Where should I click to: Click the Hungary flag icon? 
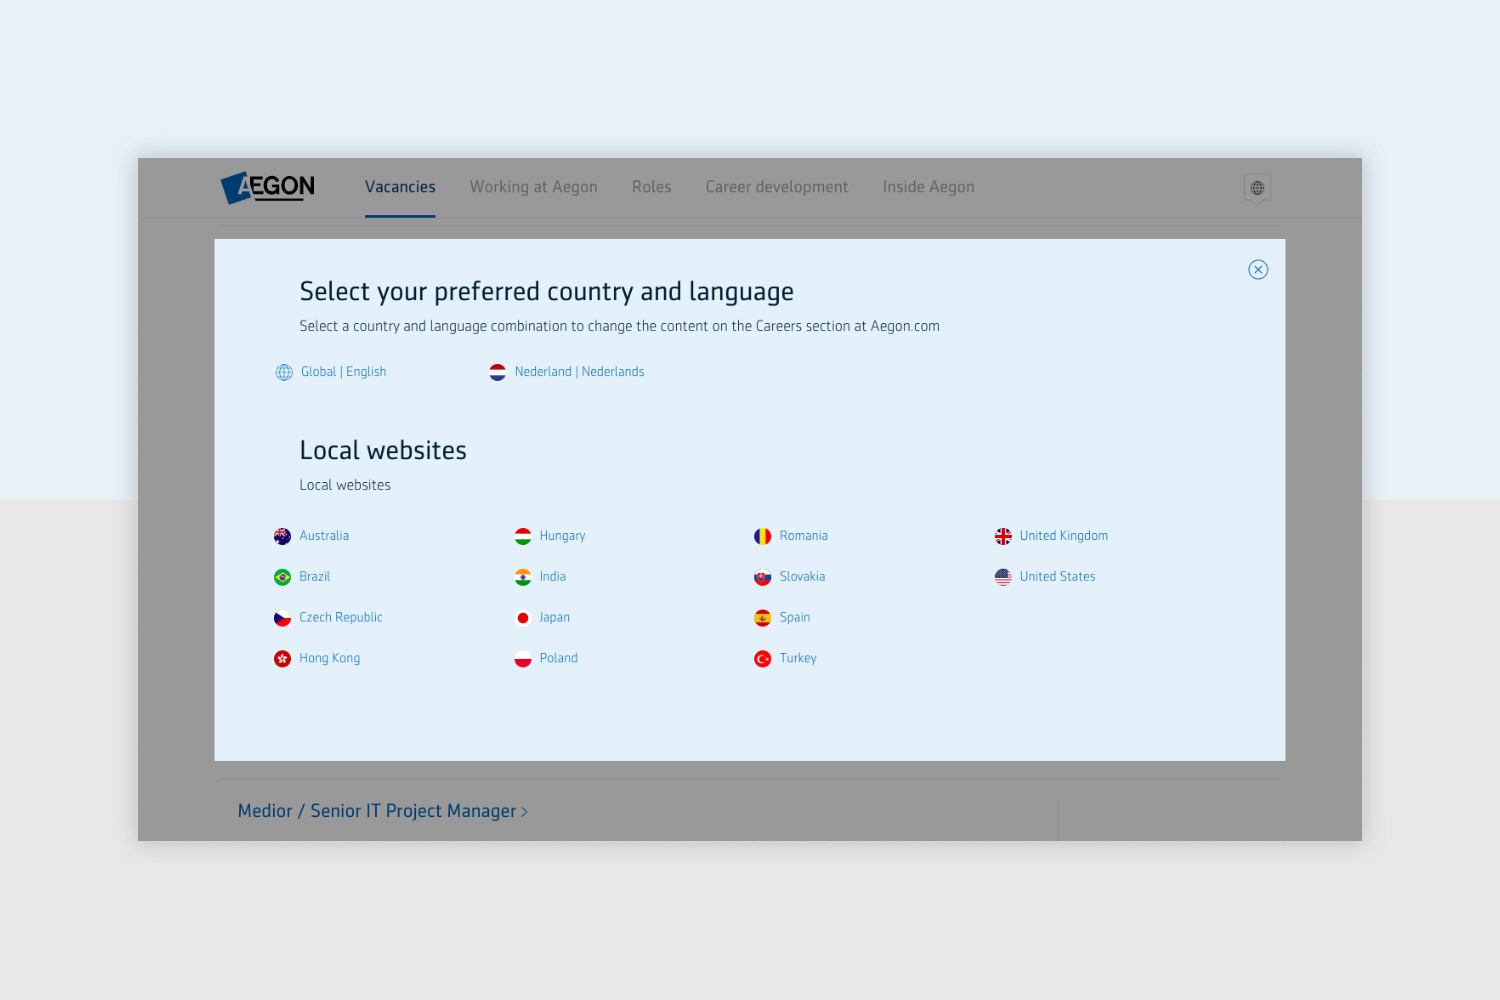523,537
